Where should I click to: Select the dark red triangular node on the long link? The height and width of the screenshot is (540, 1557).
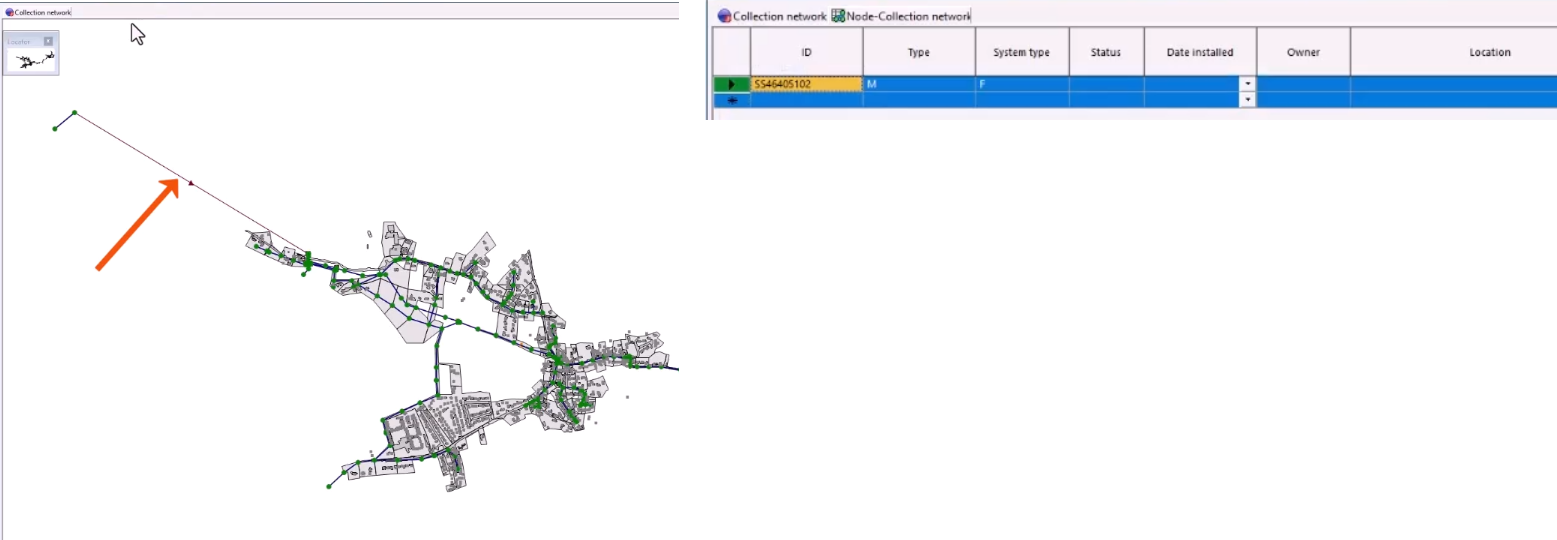pyautogui.click(x=191, y=183)
